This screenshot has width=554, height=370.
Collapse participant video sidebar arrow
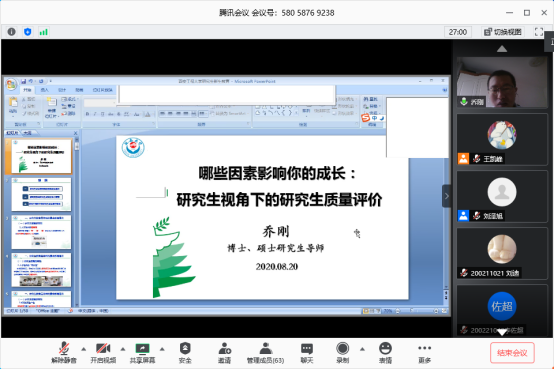coord(447,196)
